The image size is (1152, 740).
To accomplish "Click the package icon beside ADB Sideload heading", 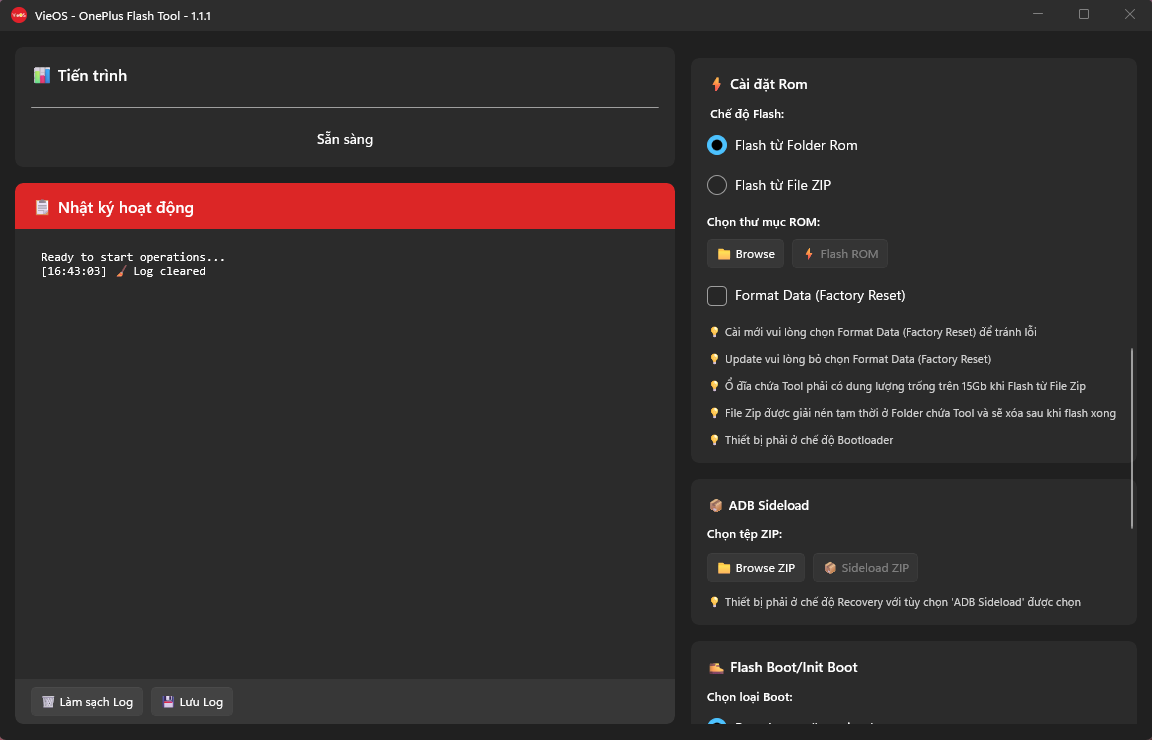I will tap(716, 505).
